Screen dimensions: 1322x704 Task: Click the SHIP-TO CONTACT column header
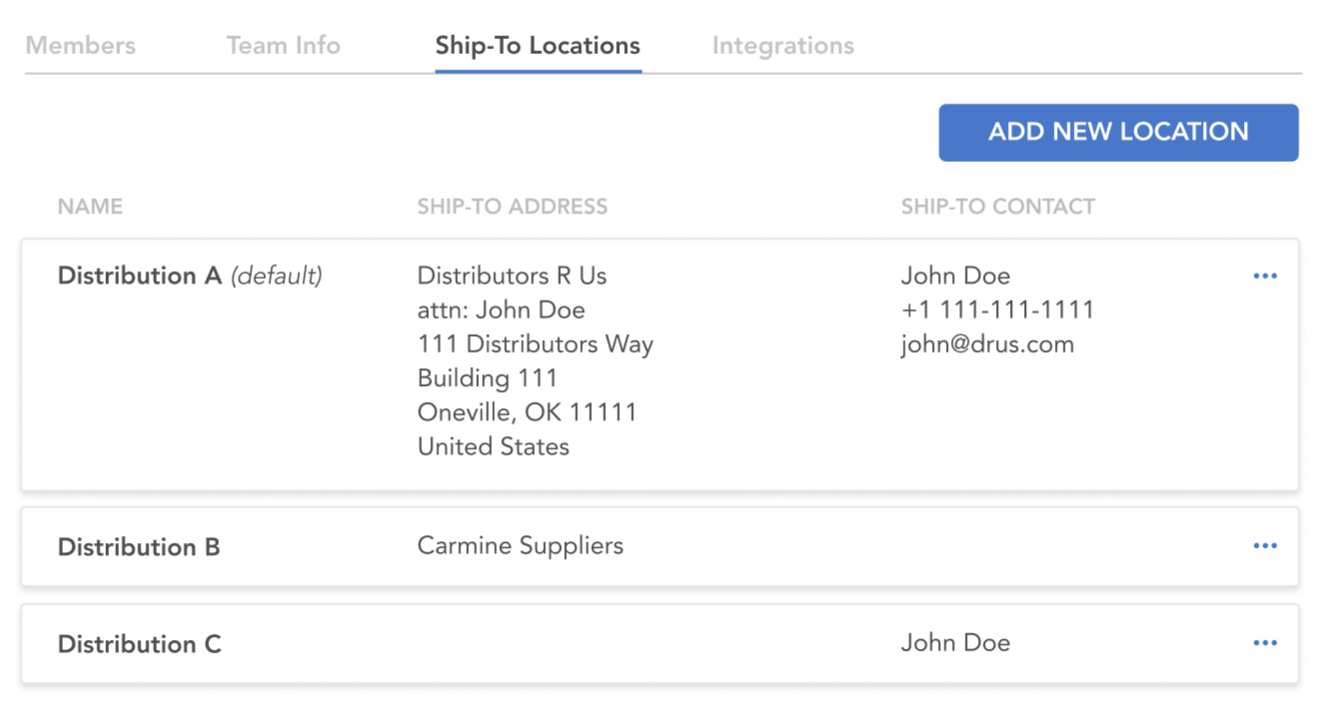(x=998, y=207)
